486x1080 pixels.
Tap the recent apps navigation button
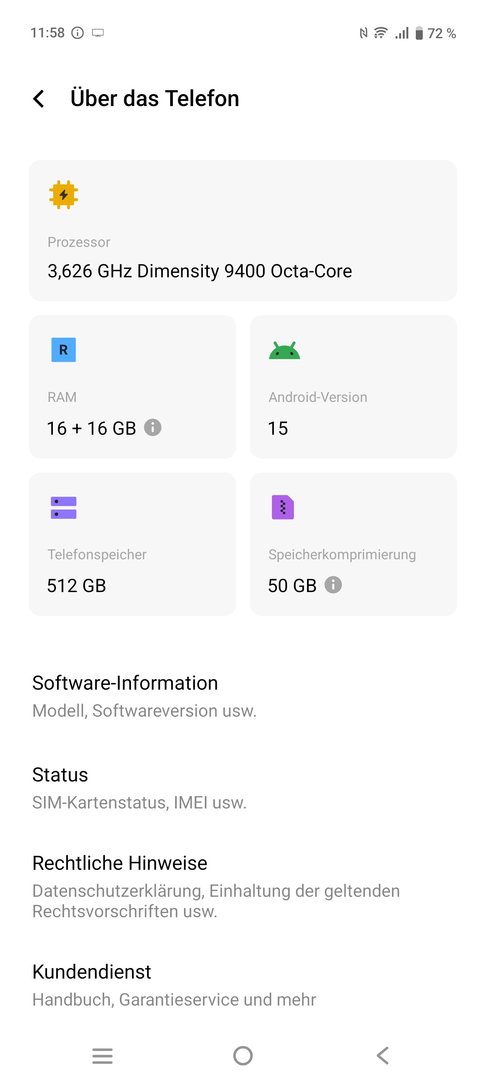103,1055
